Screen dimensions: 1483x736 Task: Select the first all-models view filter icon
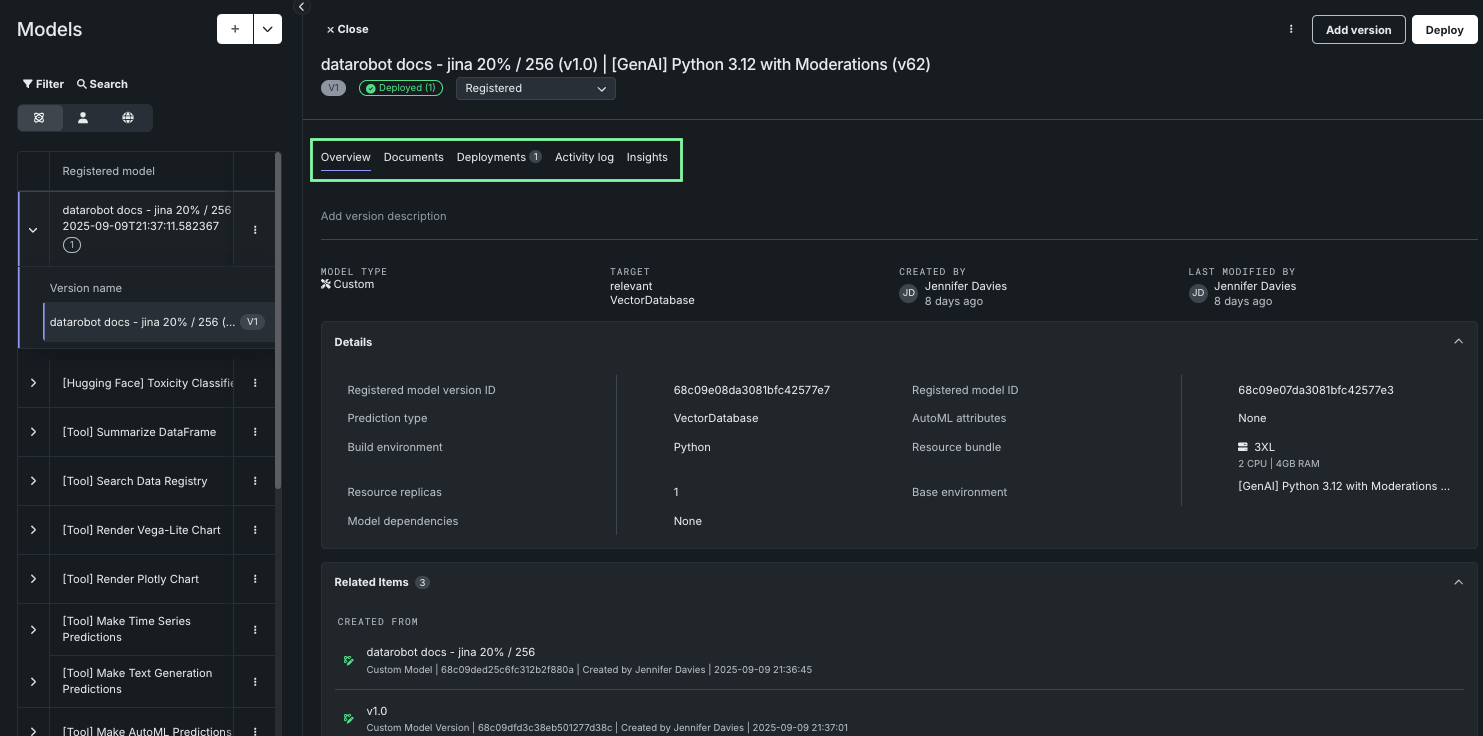coord(39,118)
